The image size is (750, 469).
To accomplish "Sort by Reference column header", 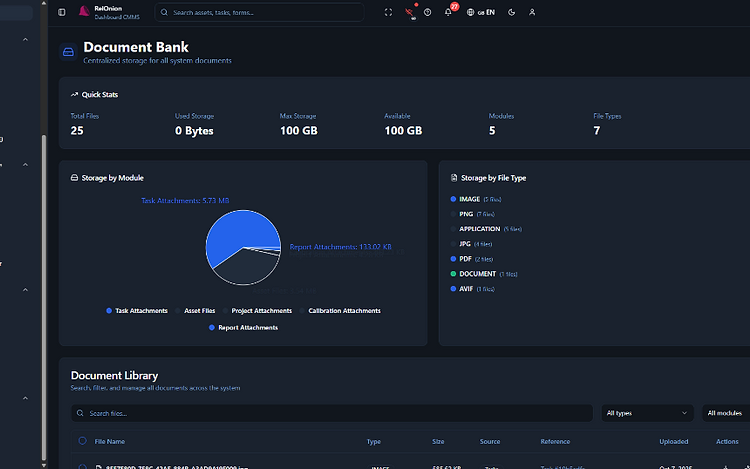I will tap(555, 441).
